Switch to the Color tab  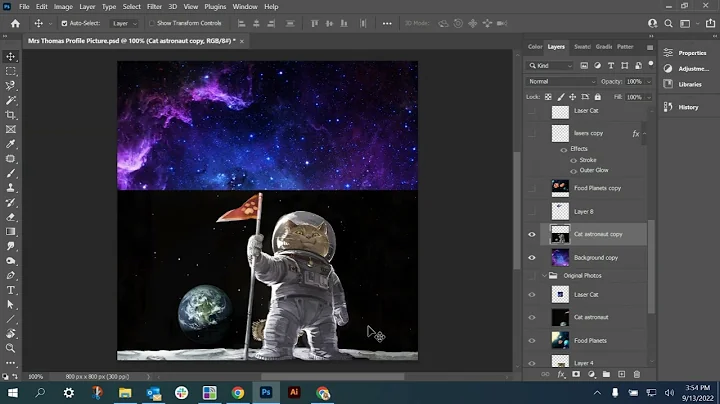point(535,46)
